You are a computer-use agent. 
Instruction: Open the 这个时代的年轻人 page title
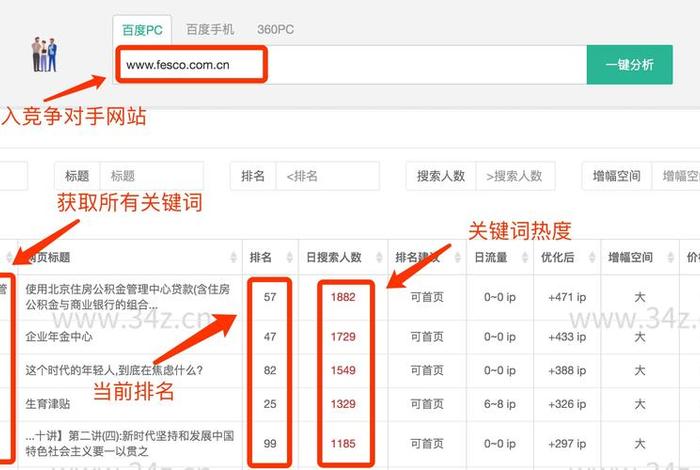(x=114, y=370)
